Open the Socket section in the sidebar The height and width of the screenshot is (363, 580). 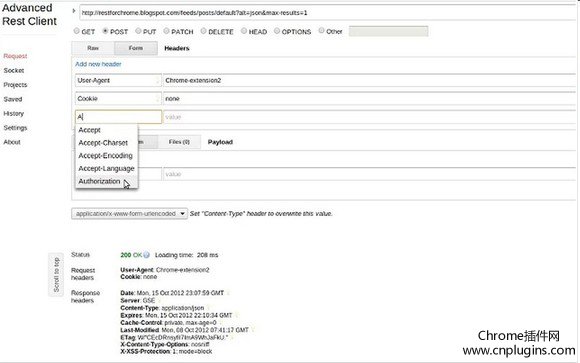point(14,70)
